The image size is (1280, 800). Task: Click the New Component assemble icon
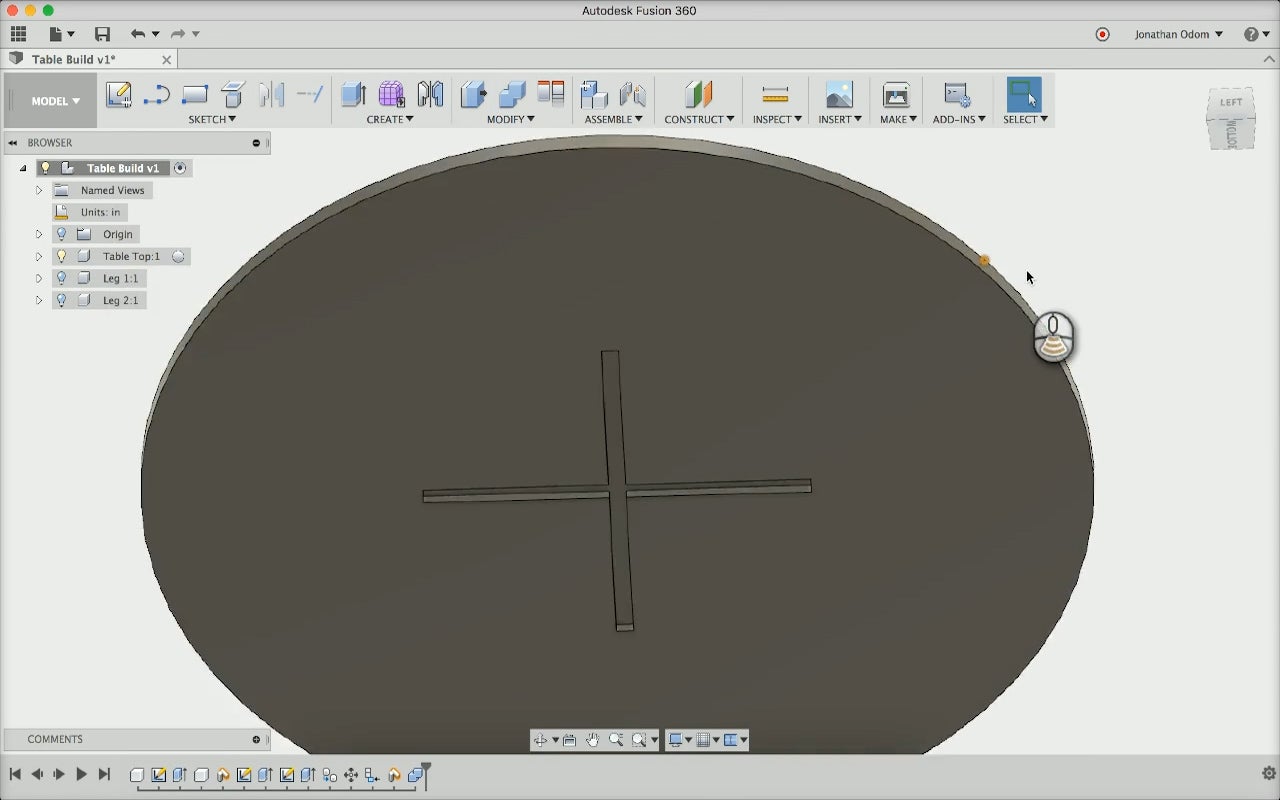594,95
